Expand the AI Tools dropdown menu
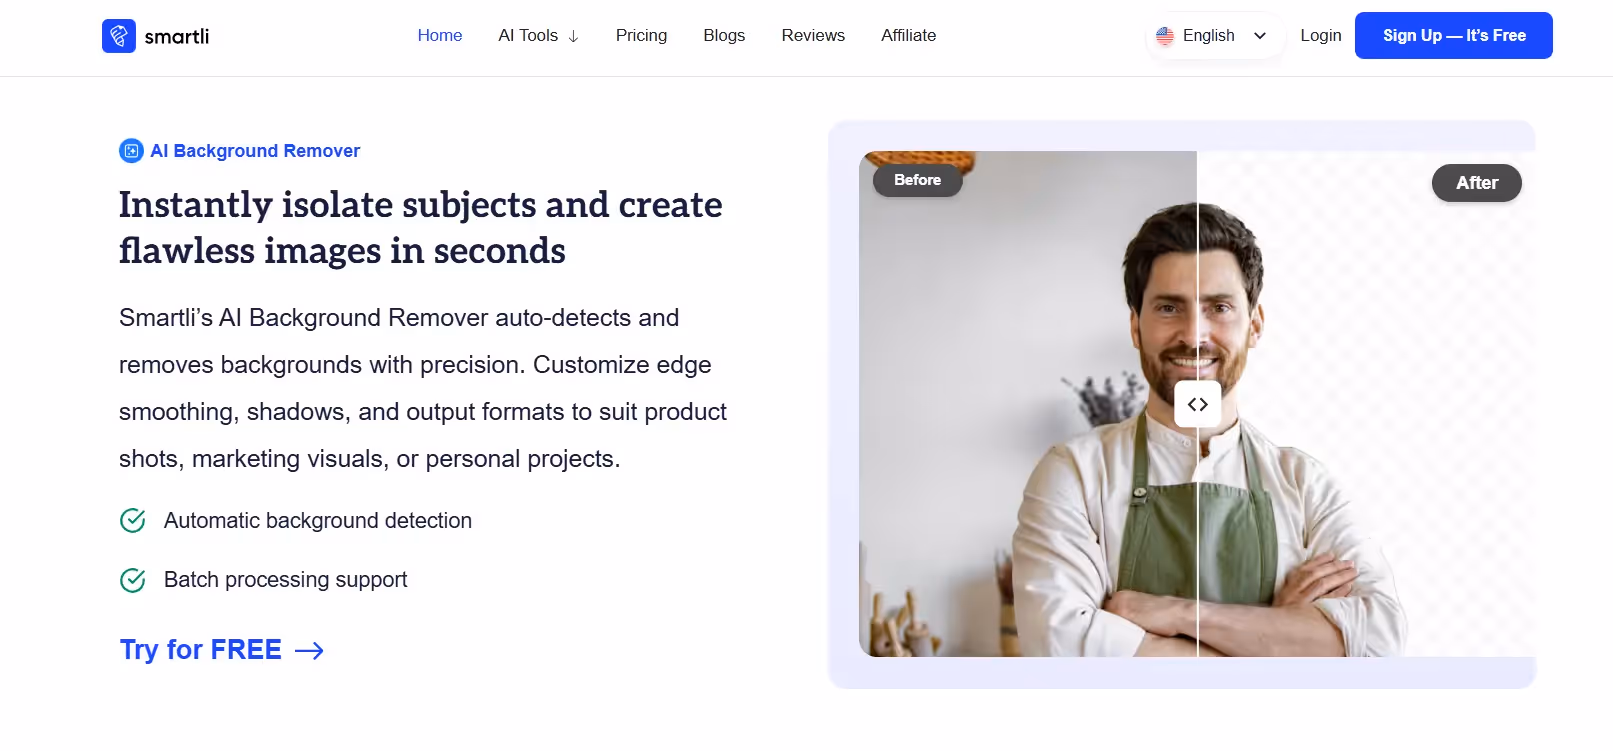This screenshot has height=751, width=1613. [x=539, y=36]
